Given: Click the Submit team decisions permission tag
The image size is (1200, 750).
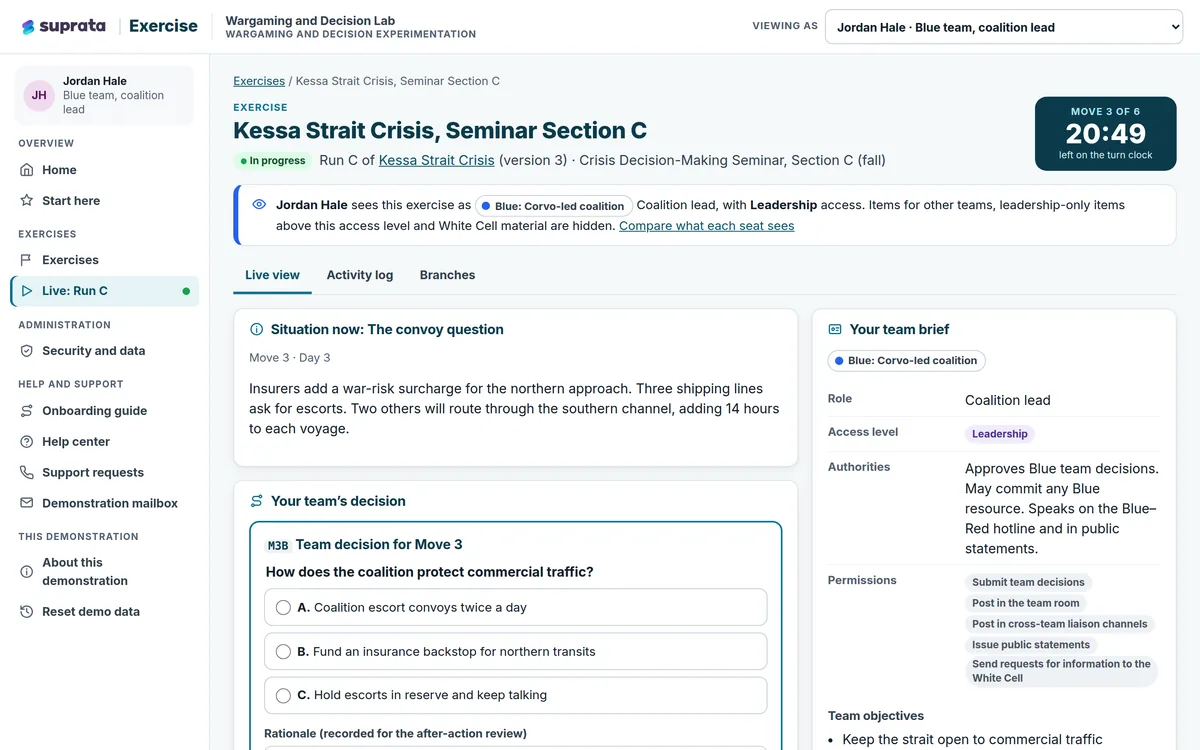Looking at the screenshot, I should 1028,582.
